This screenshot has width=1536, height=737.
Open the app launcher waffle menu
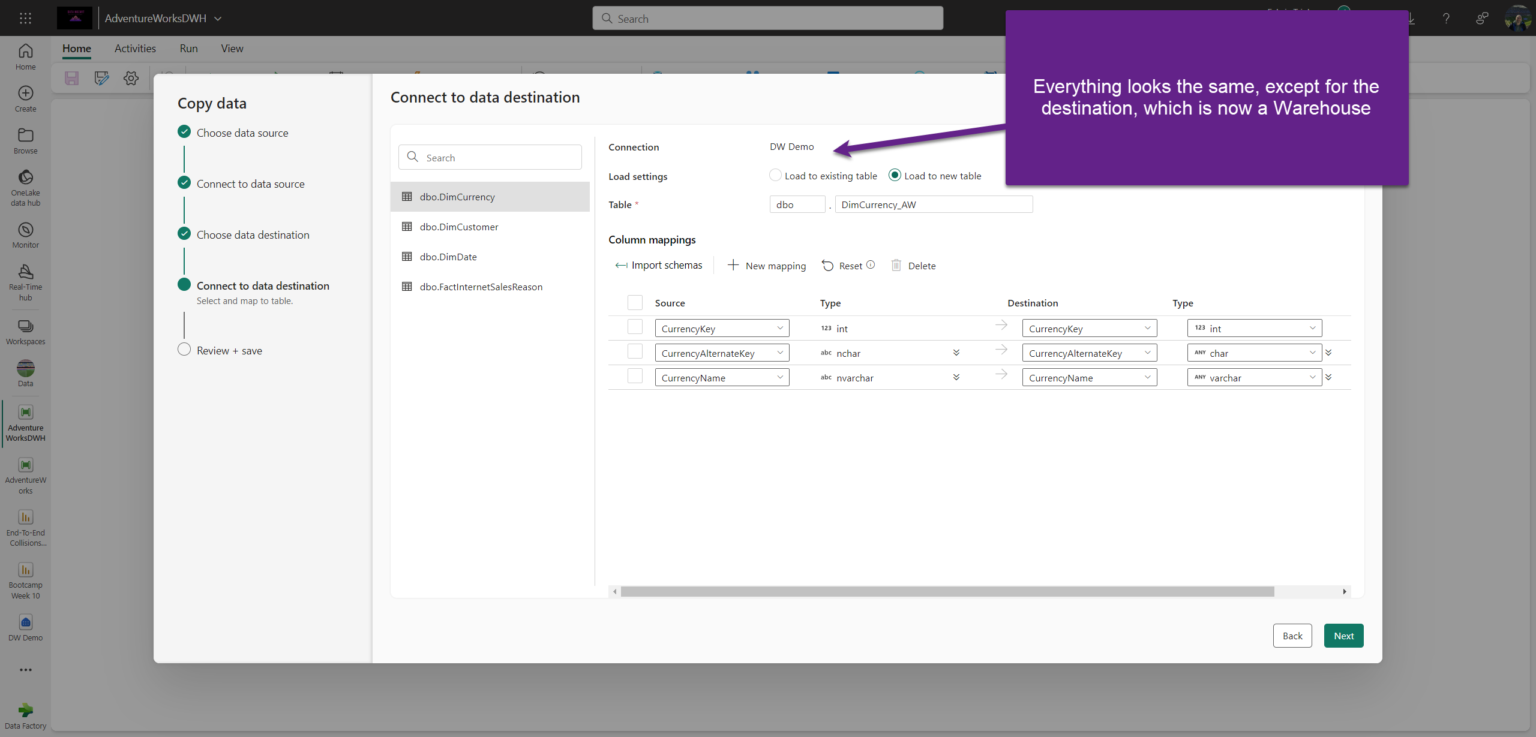(x=25, y=18)
